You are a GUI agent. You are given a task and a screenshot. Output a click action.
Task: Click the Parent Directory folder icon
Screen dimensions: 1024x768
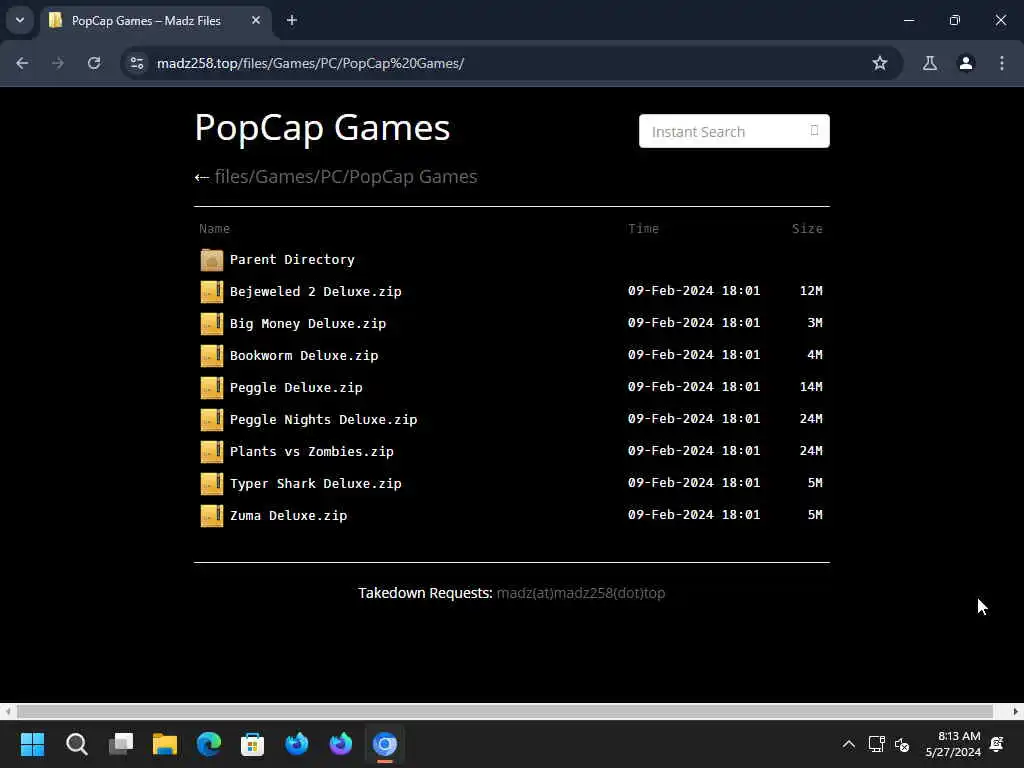(212, 260)
